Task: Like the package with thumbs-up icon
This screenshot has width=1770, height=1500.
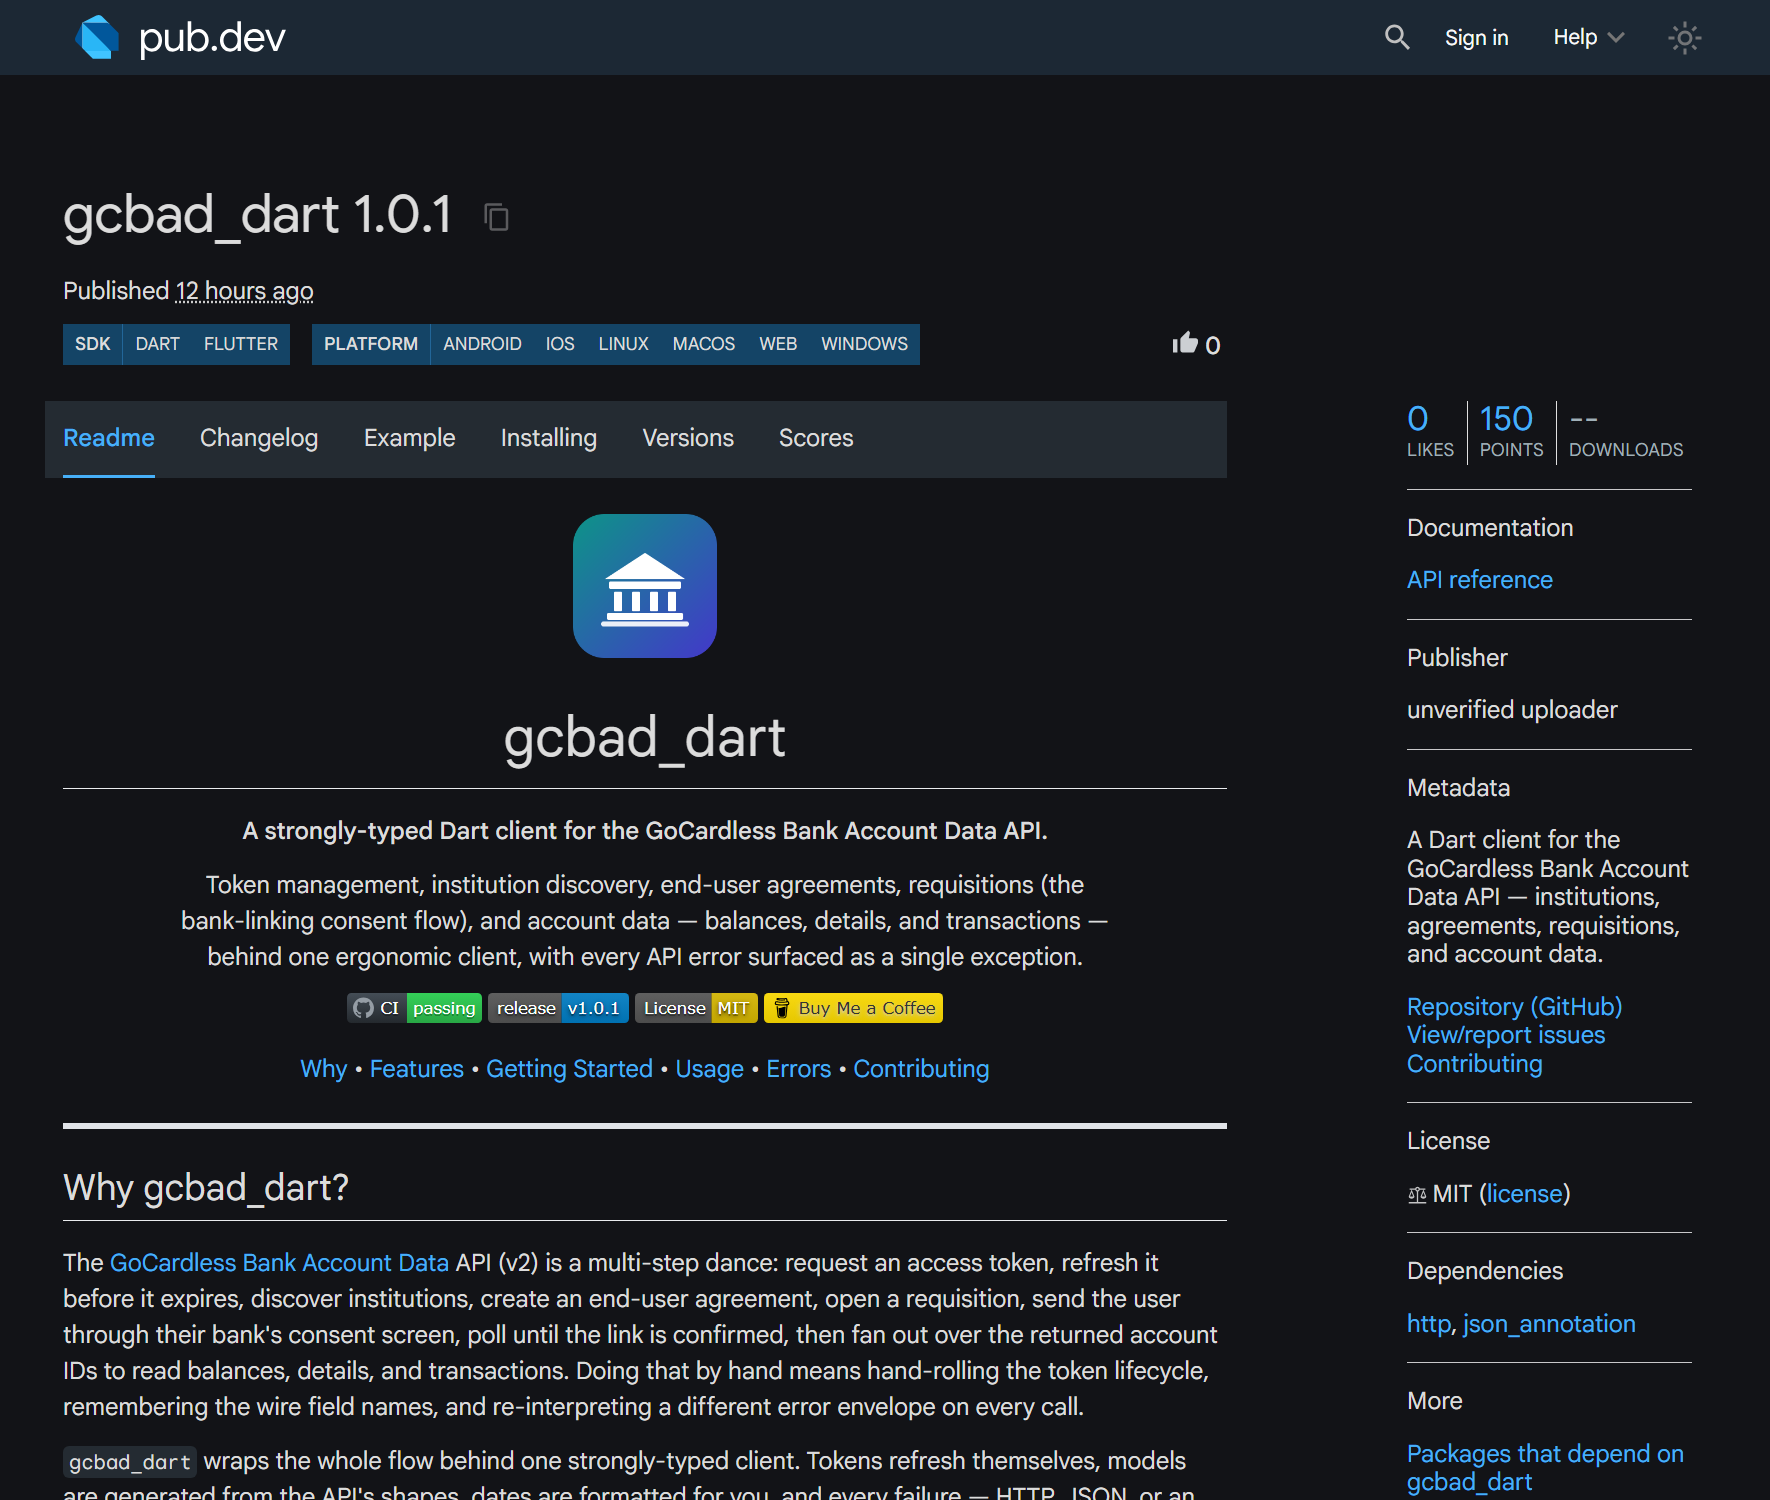Action: pyautogui.click(x=1185, y=344)
